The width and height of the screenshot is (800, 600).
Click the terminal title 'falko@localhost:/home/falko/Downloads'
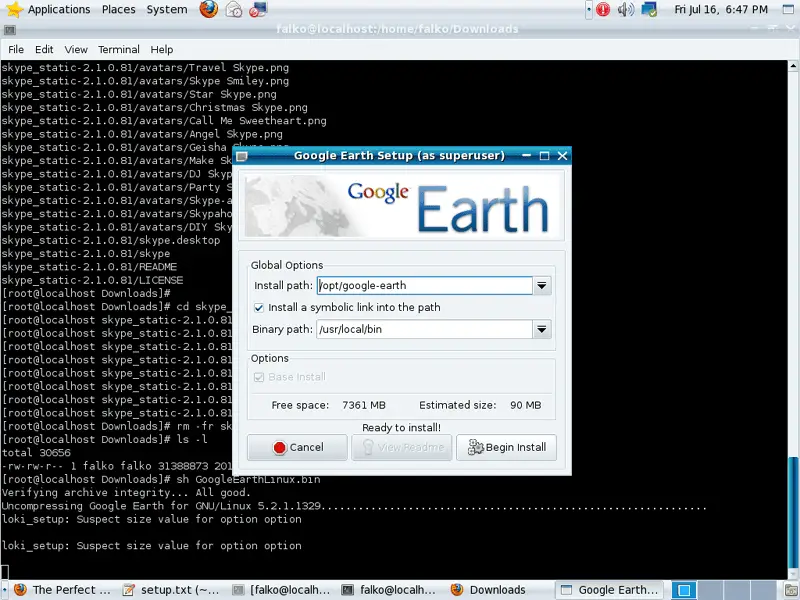[397, 29]
